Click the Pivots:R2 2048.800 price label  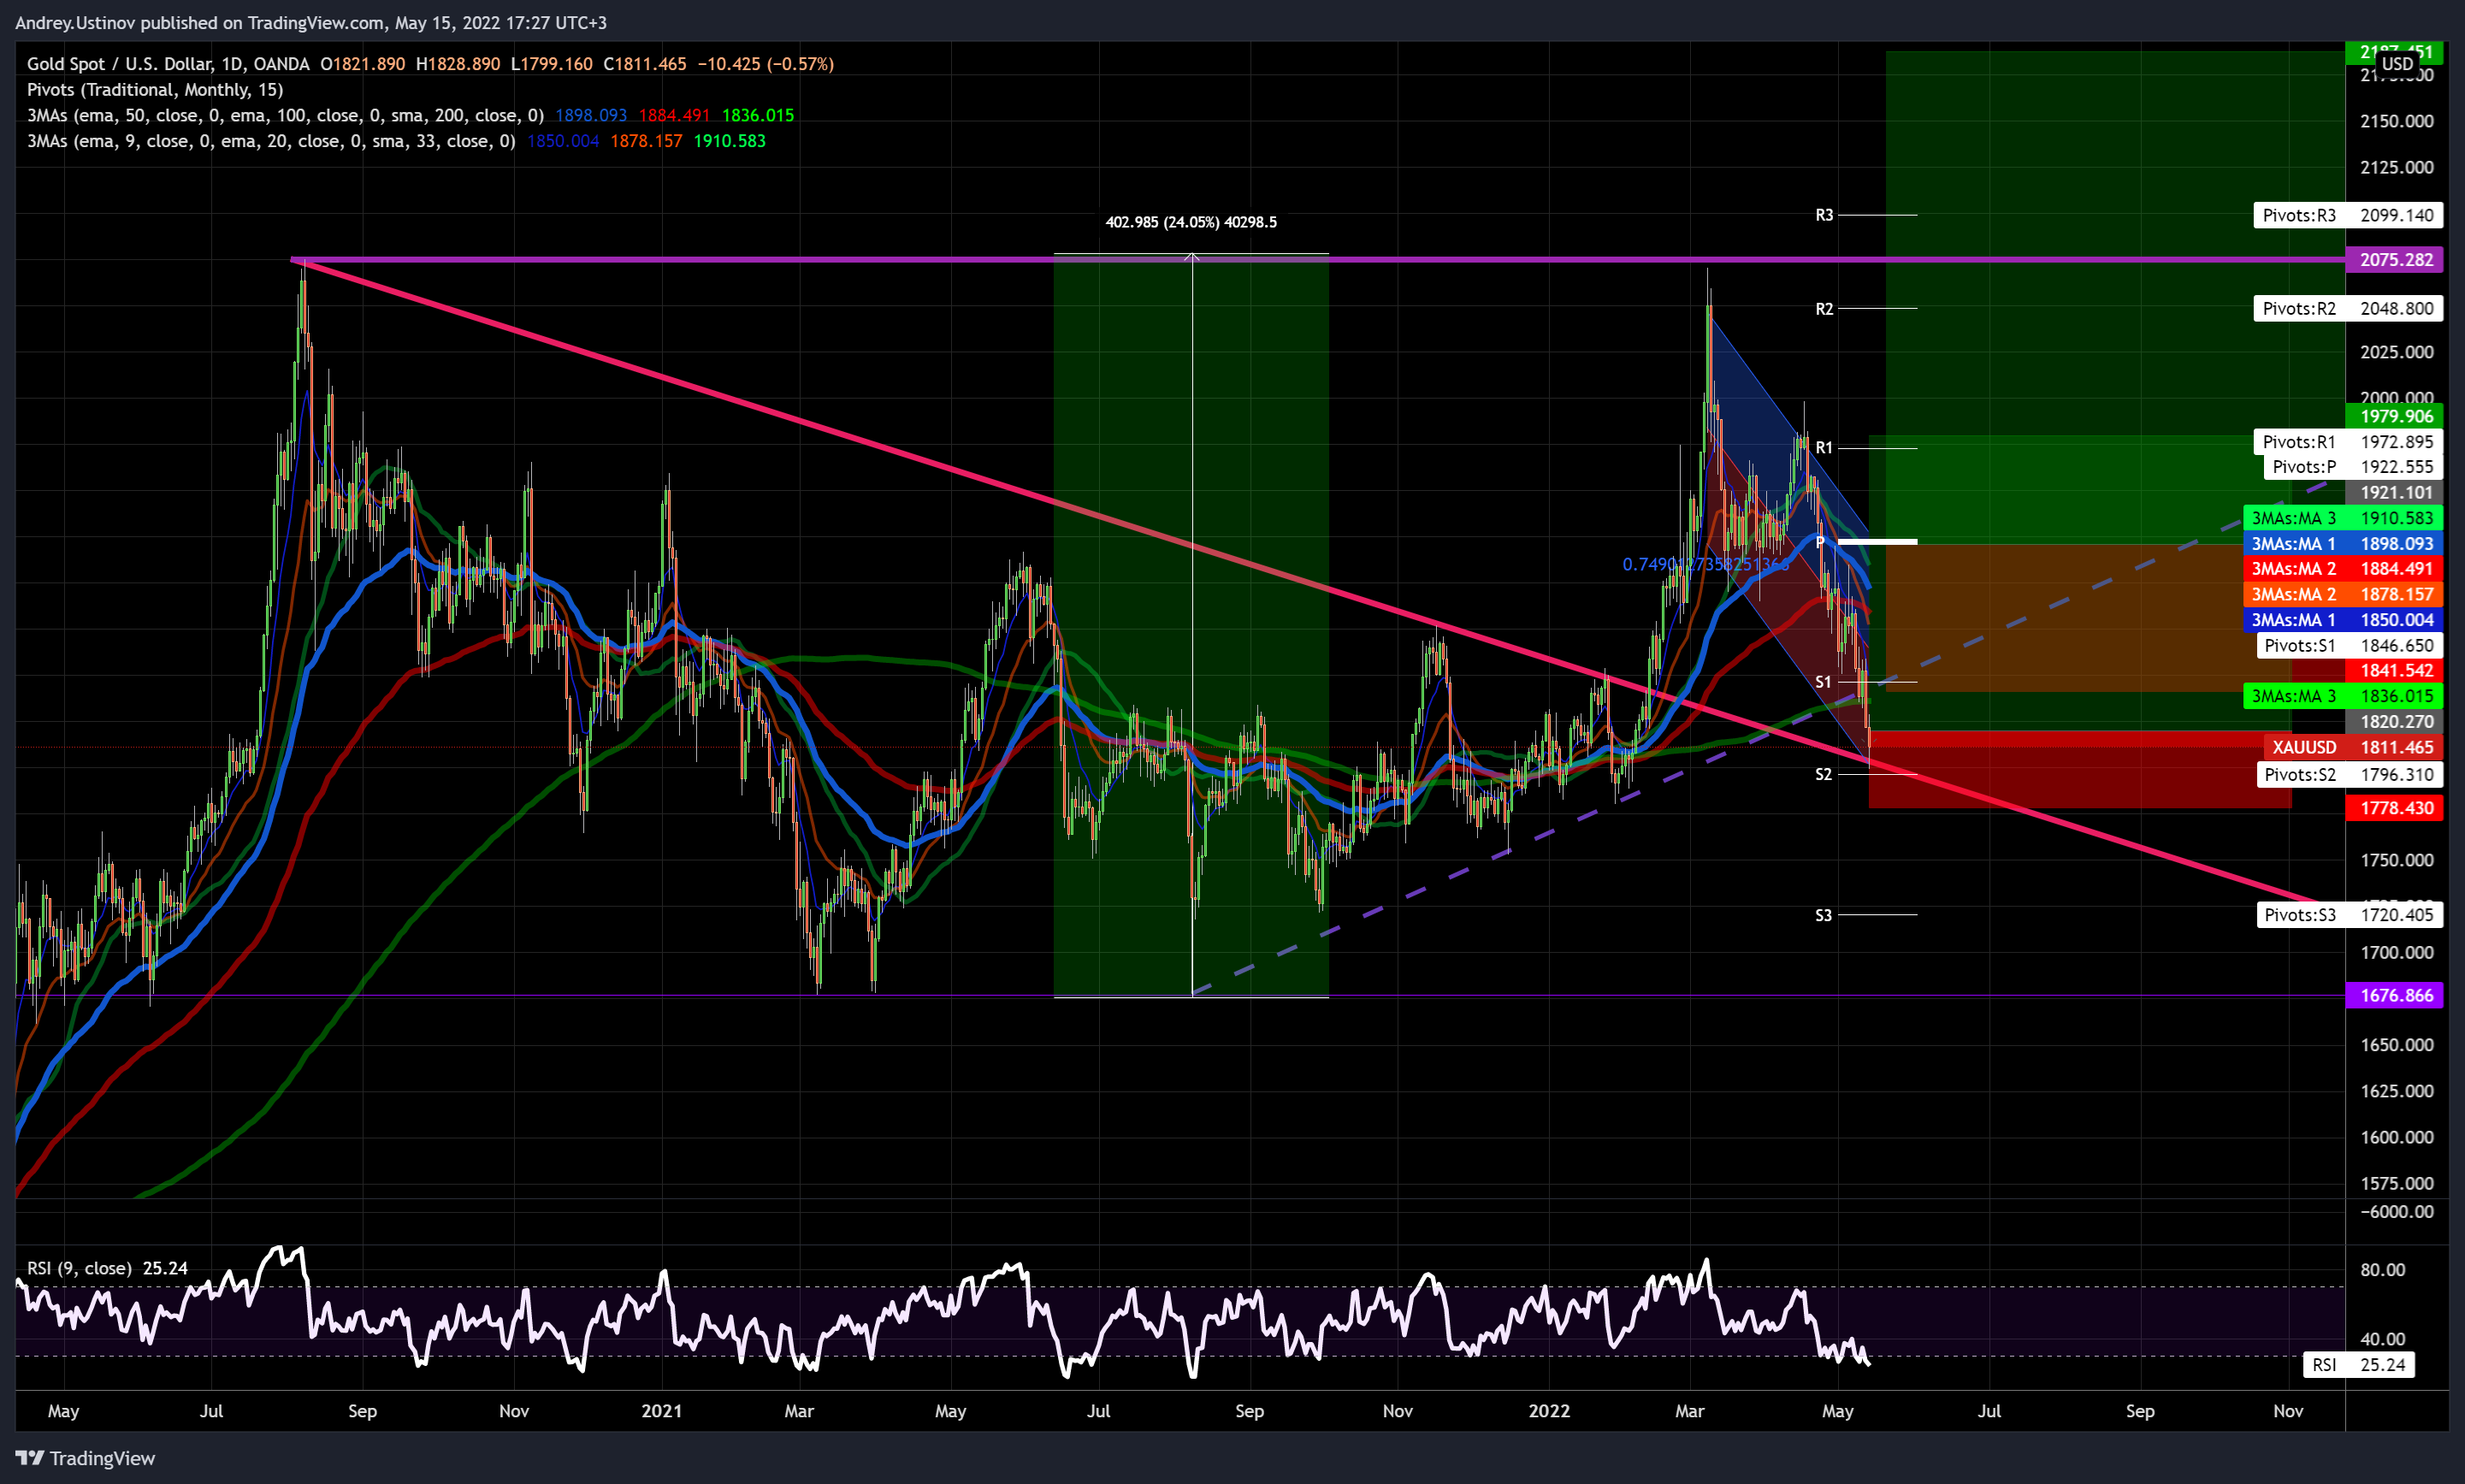[2347, 308]
